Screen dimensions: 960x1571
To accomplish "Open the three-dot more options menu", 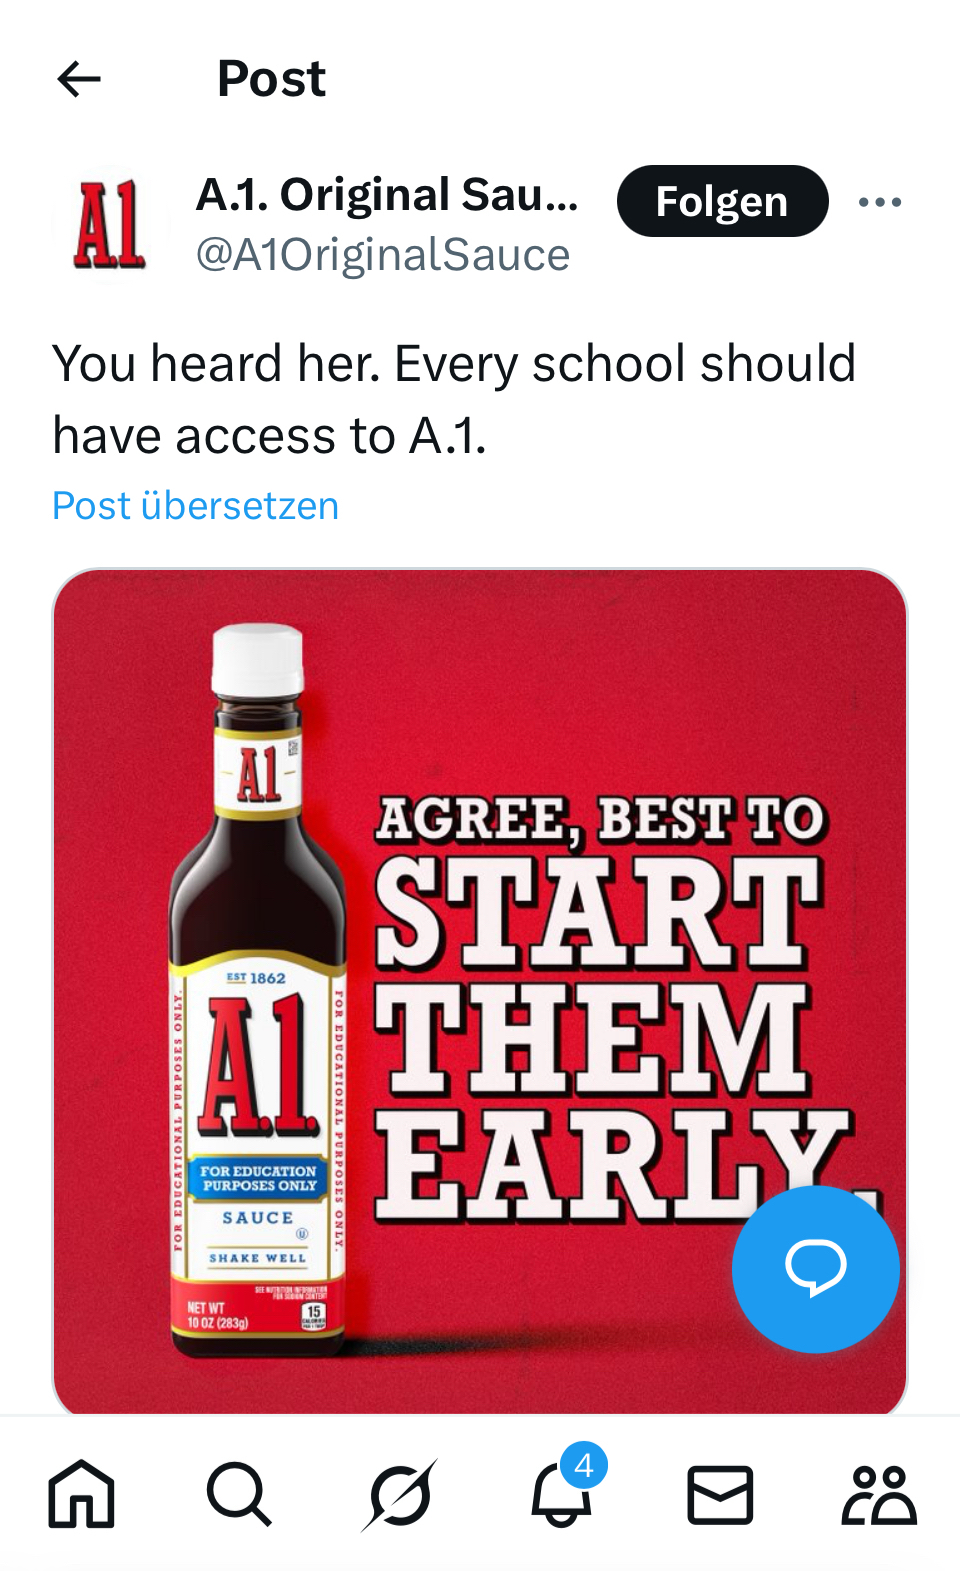I will pyautogui.click(x=880, y=202).
